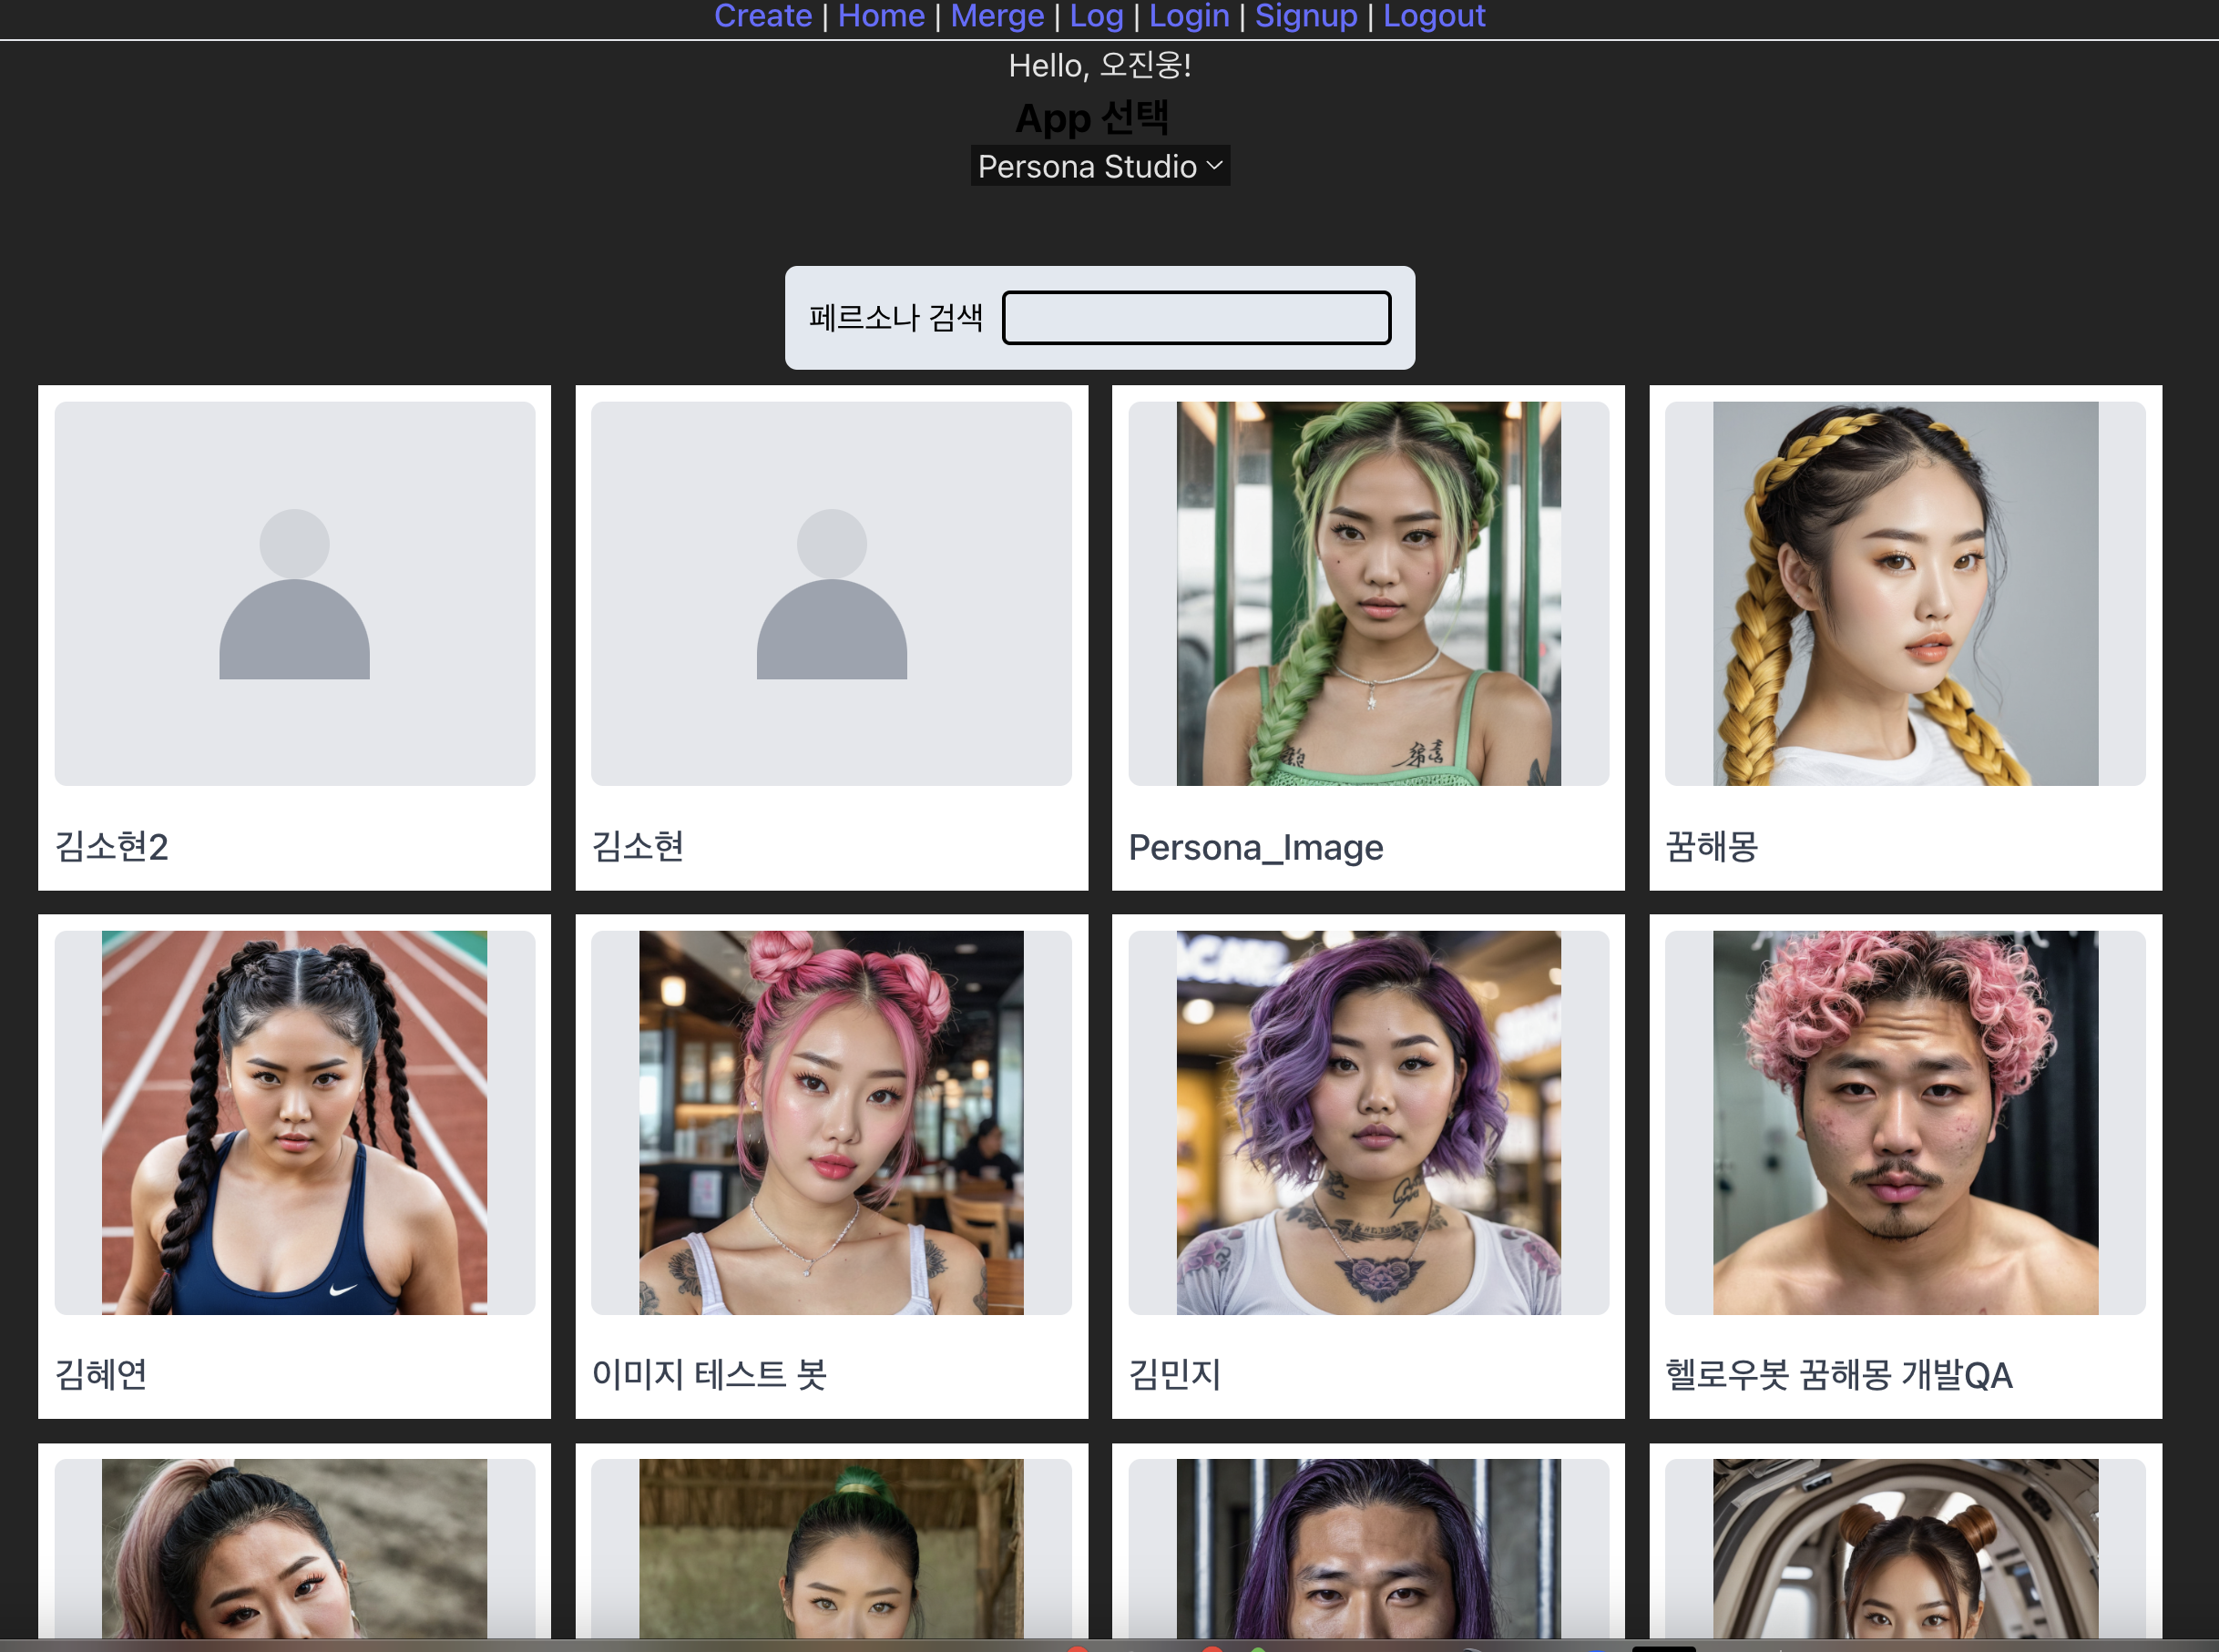View the Log page
Image resolution: width=2219 pixels, height=1652 pixels.
coord(1095,15)
